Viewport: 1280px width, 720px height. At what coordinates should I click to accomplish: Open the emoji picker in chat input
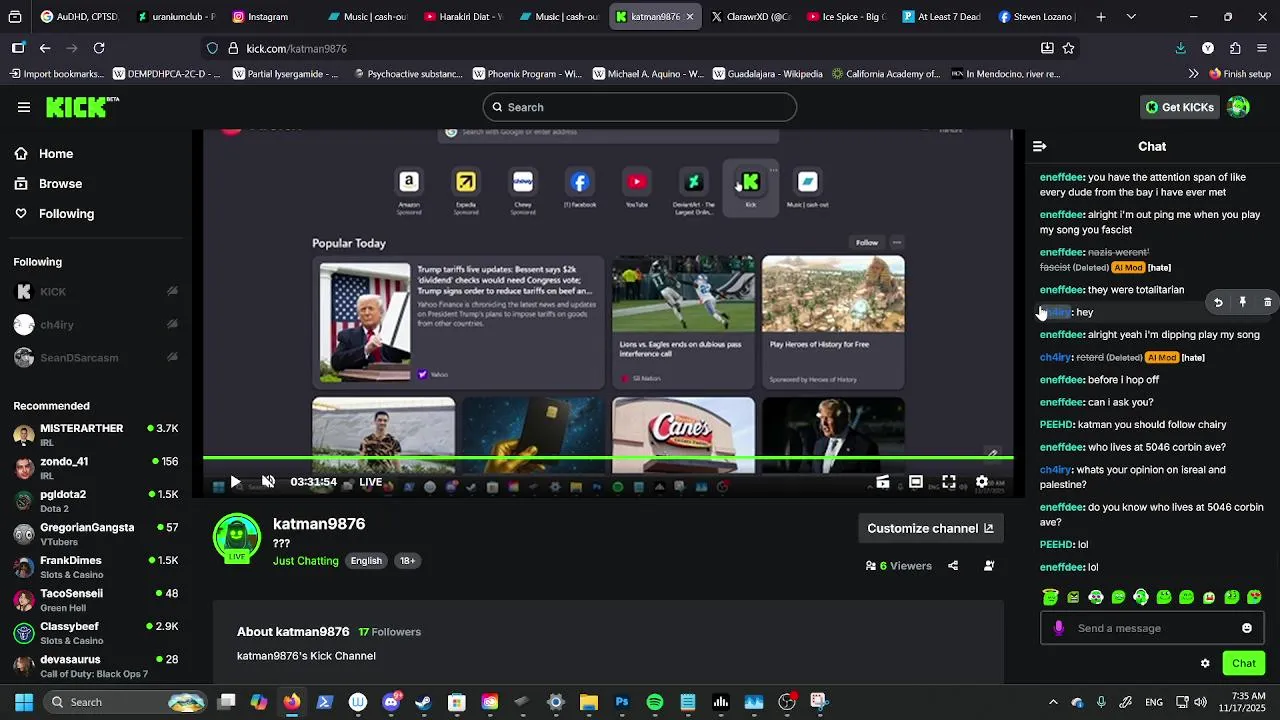[x=1247, y=628]
